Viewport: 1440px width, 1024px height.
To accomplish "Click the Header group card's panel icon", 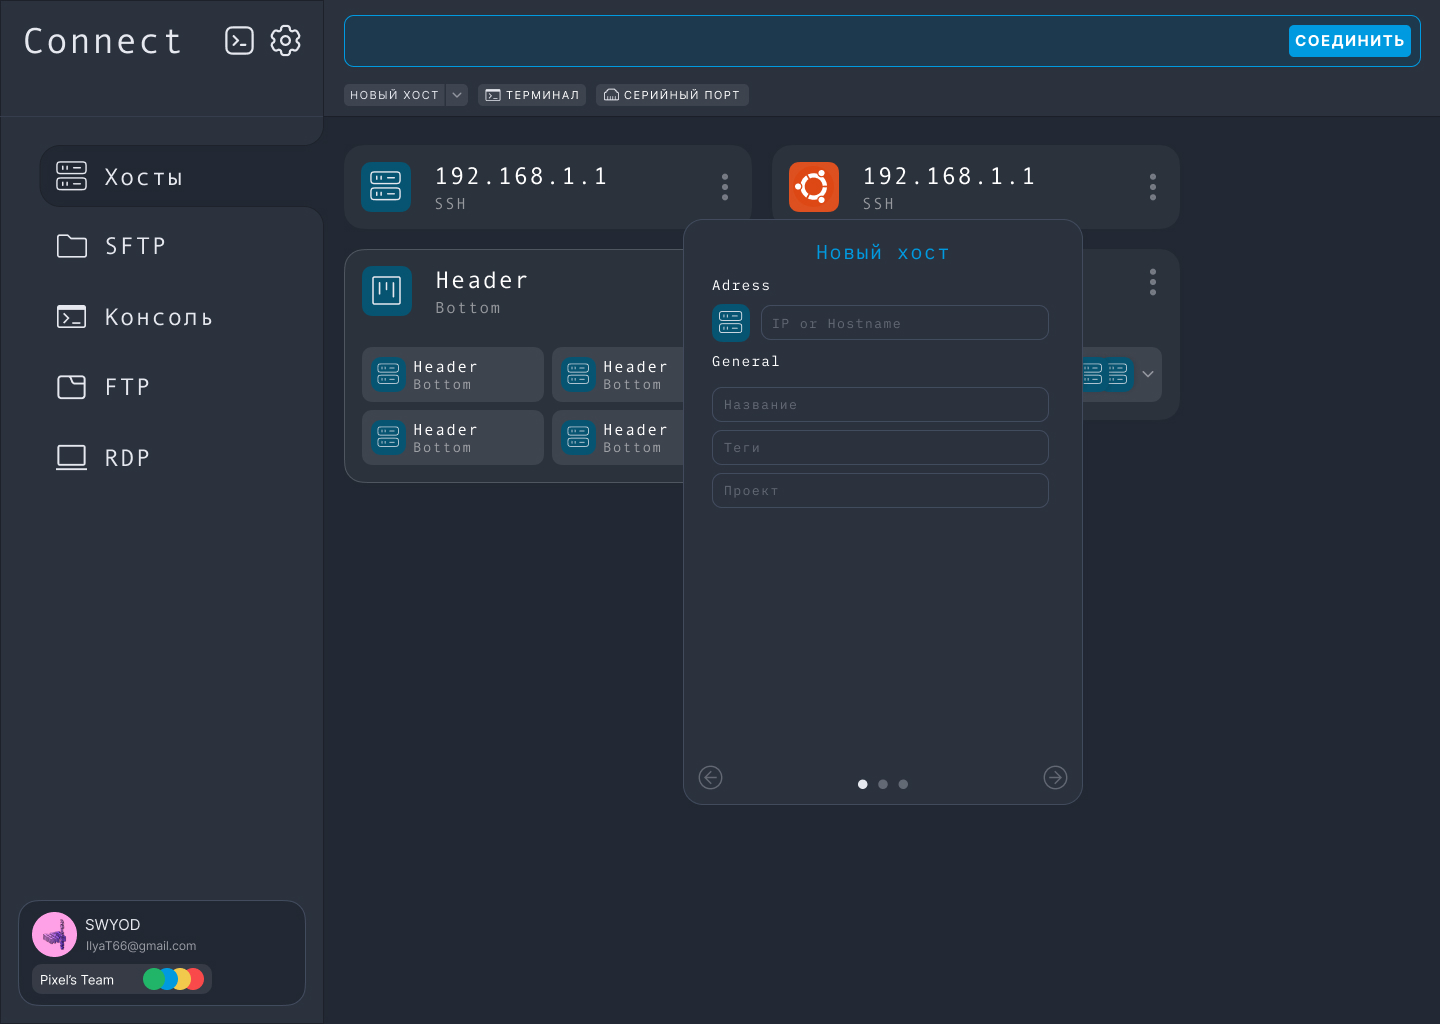I will 387,291.
